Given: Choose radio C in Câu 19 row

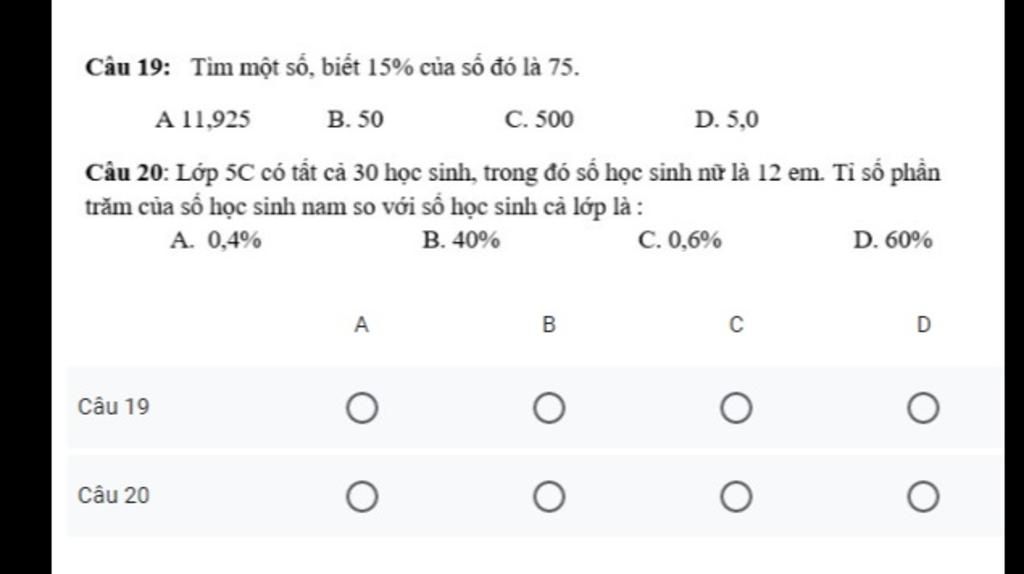Looking at the screenshot, I should [735, 408].
